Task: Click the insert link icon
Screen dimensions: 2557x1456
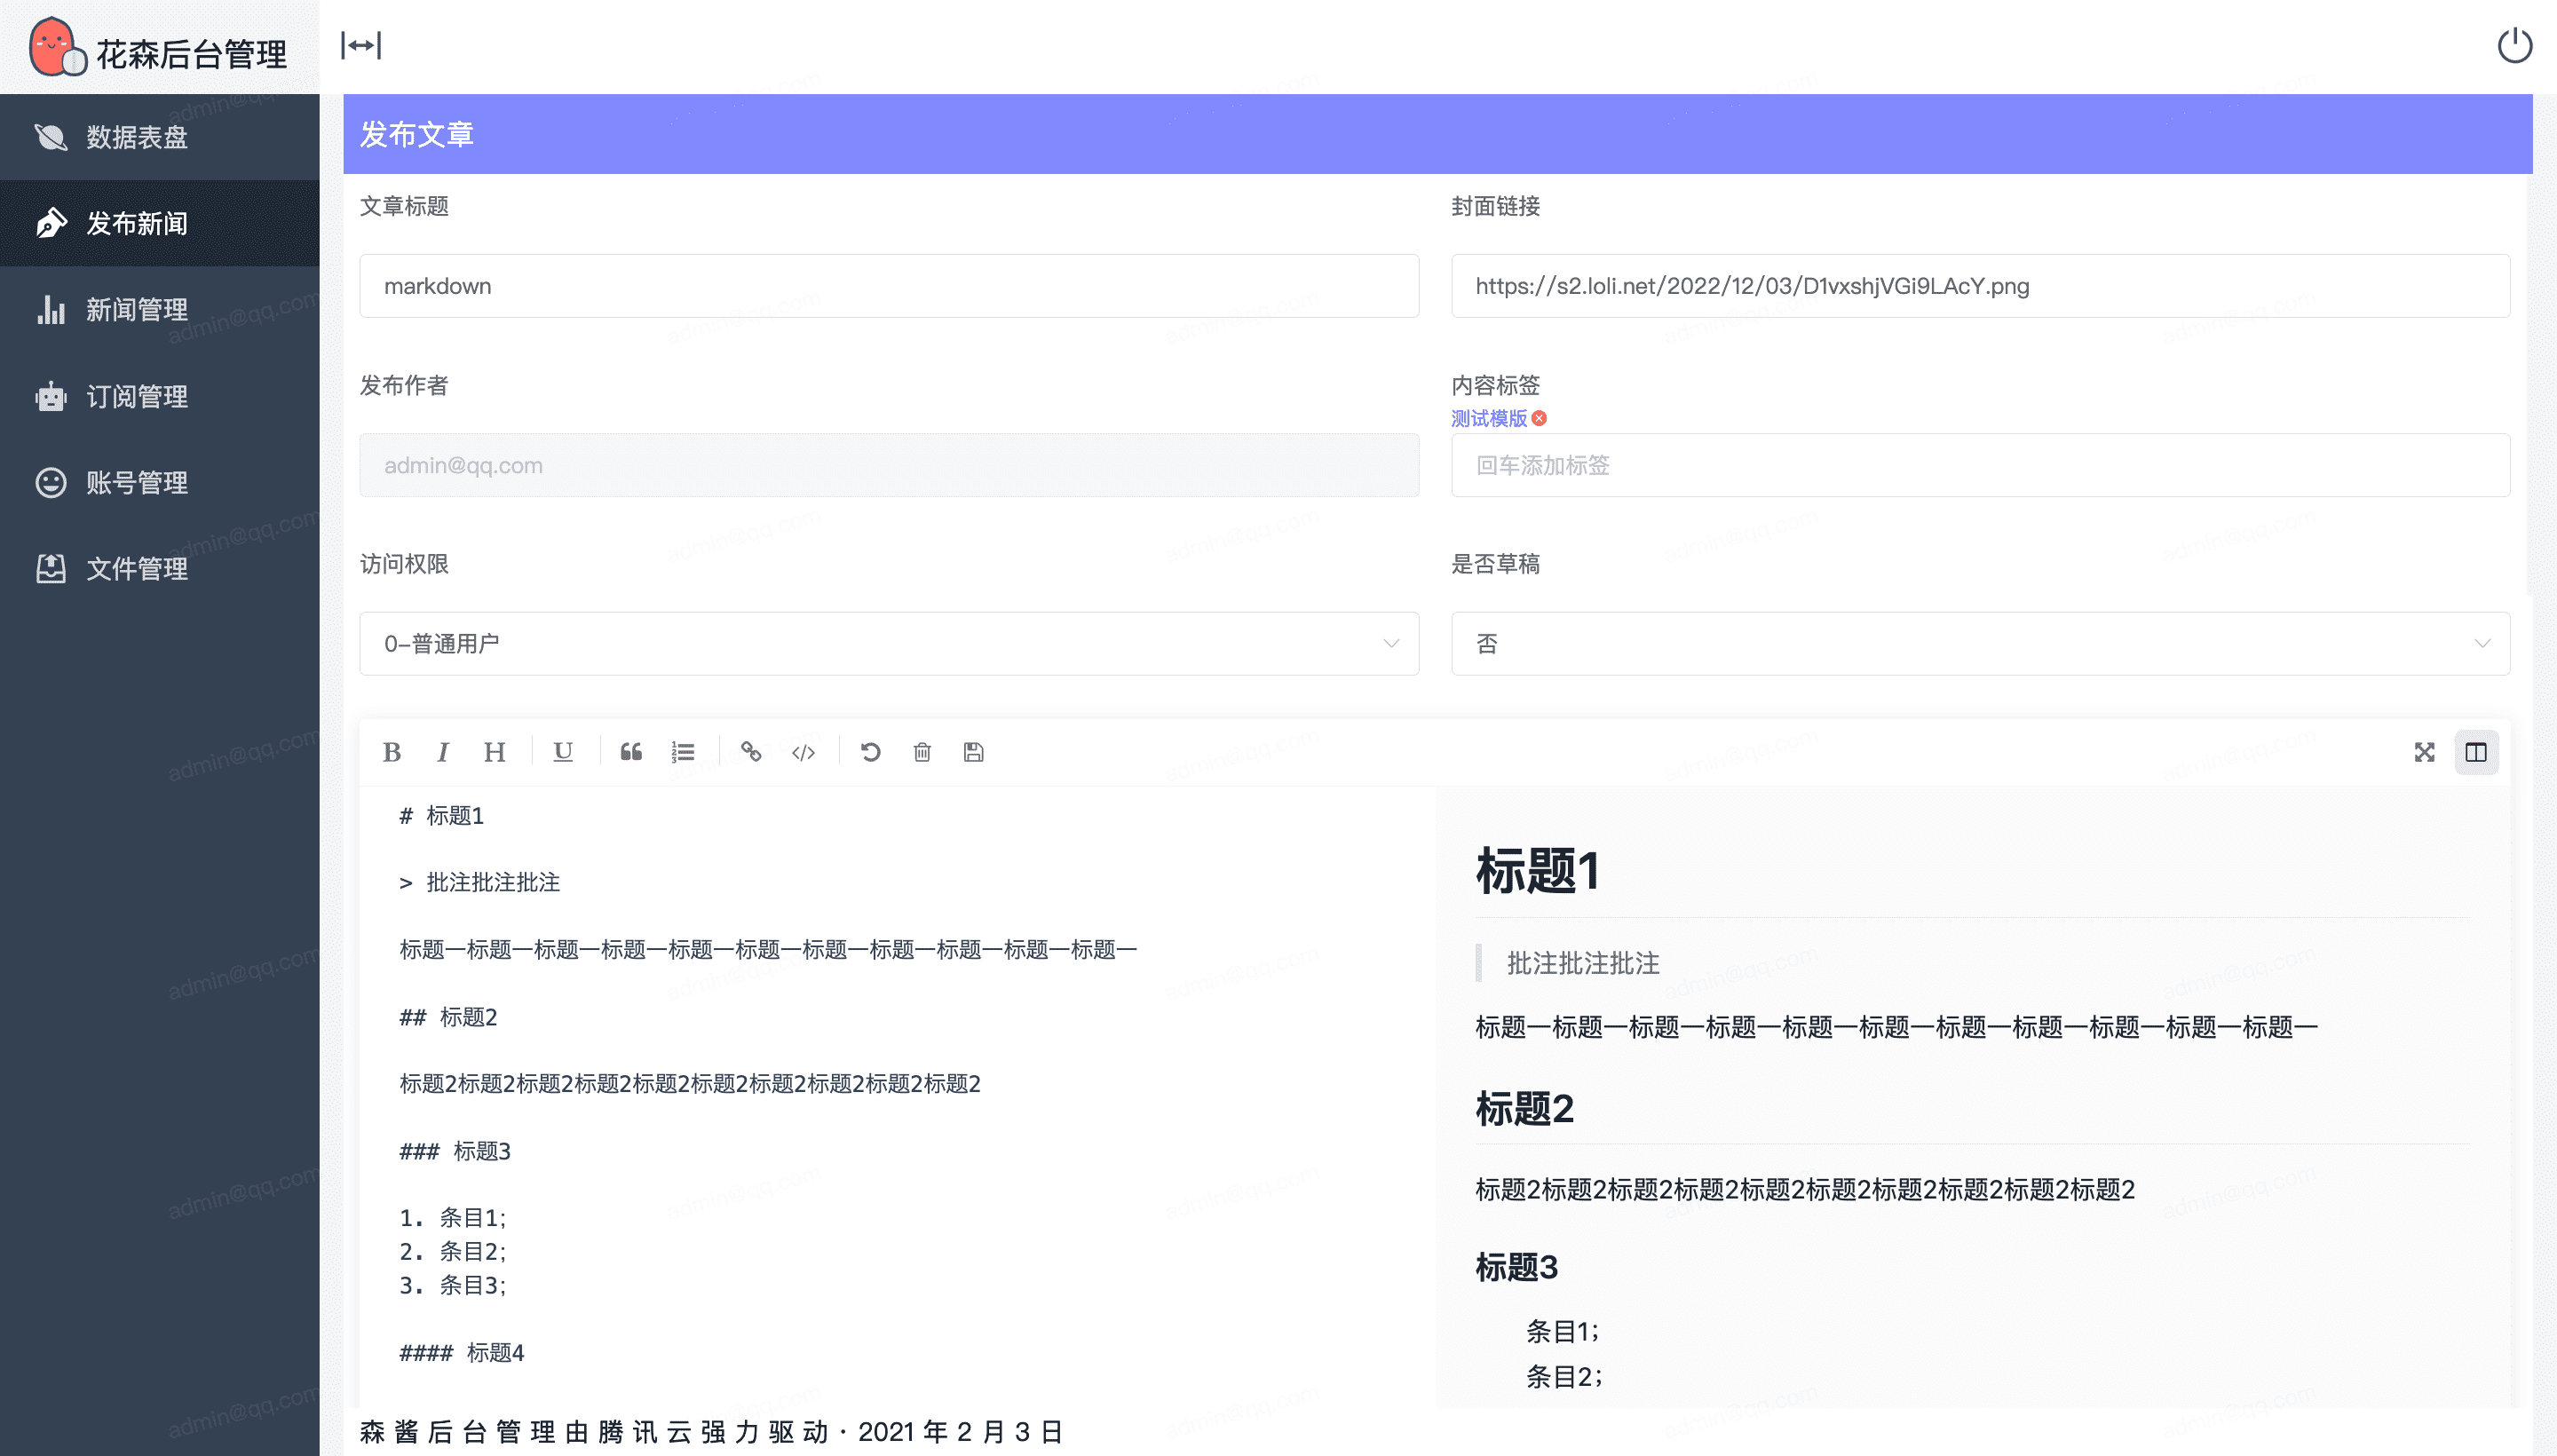Action: pyautogui.click(x=751, y=752)
